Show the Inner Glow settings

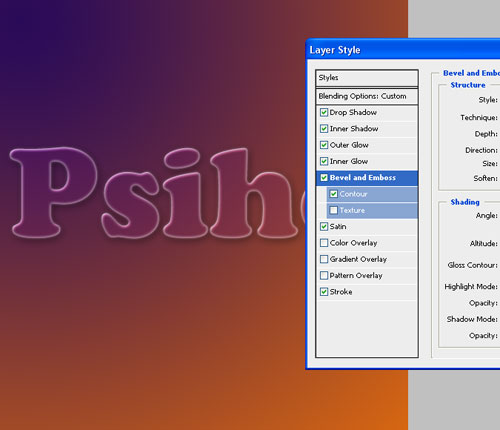coord(349,161)
